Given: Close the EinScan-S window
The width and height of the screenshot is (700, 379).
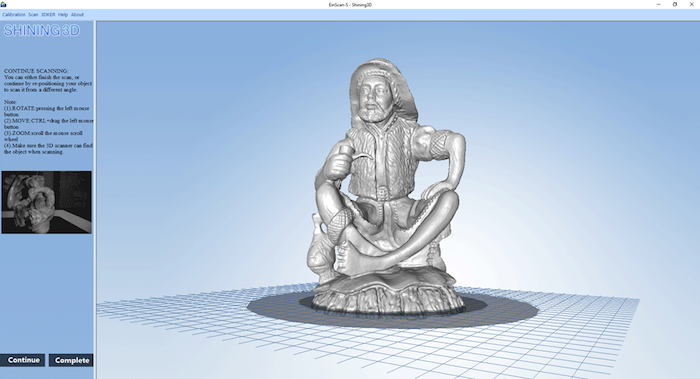Looking at the screenshot, I should [692, 4].
